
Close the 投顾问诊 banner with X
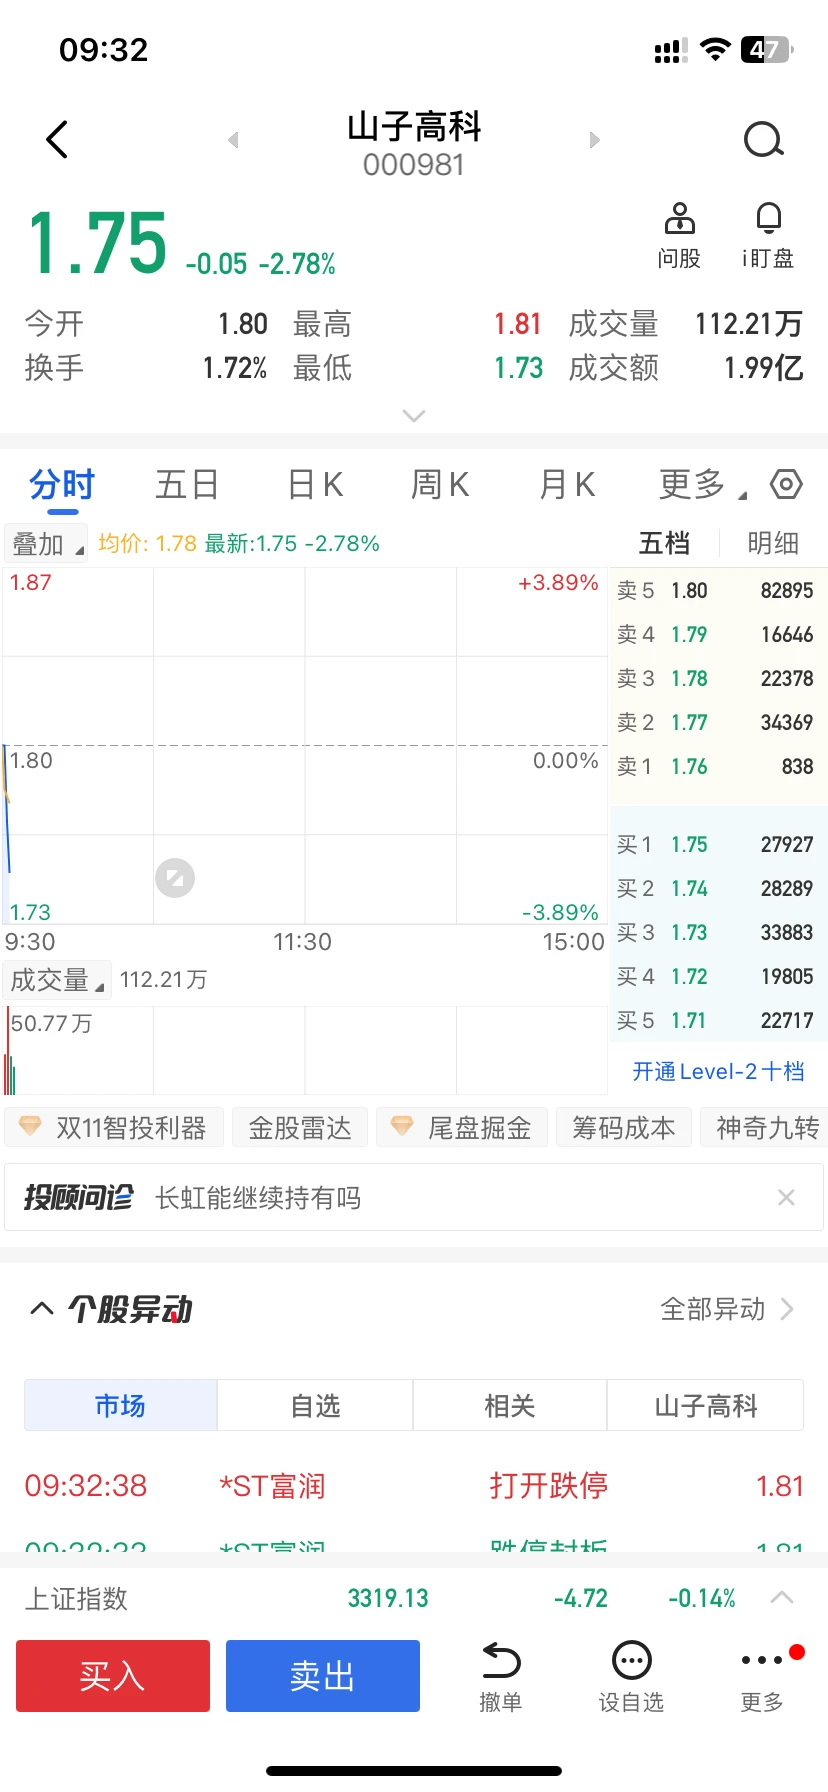(787, 1198)
